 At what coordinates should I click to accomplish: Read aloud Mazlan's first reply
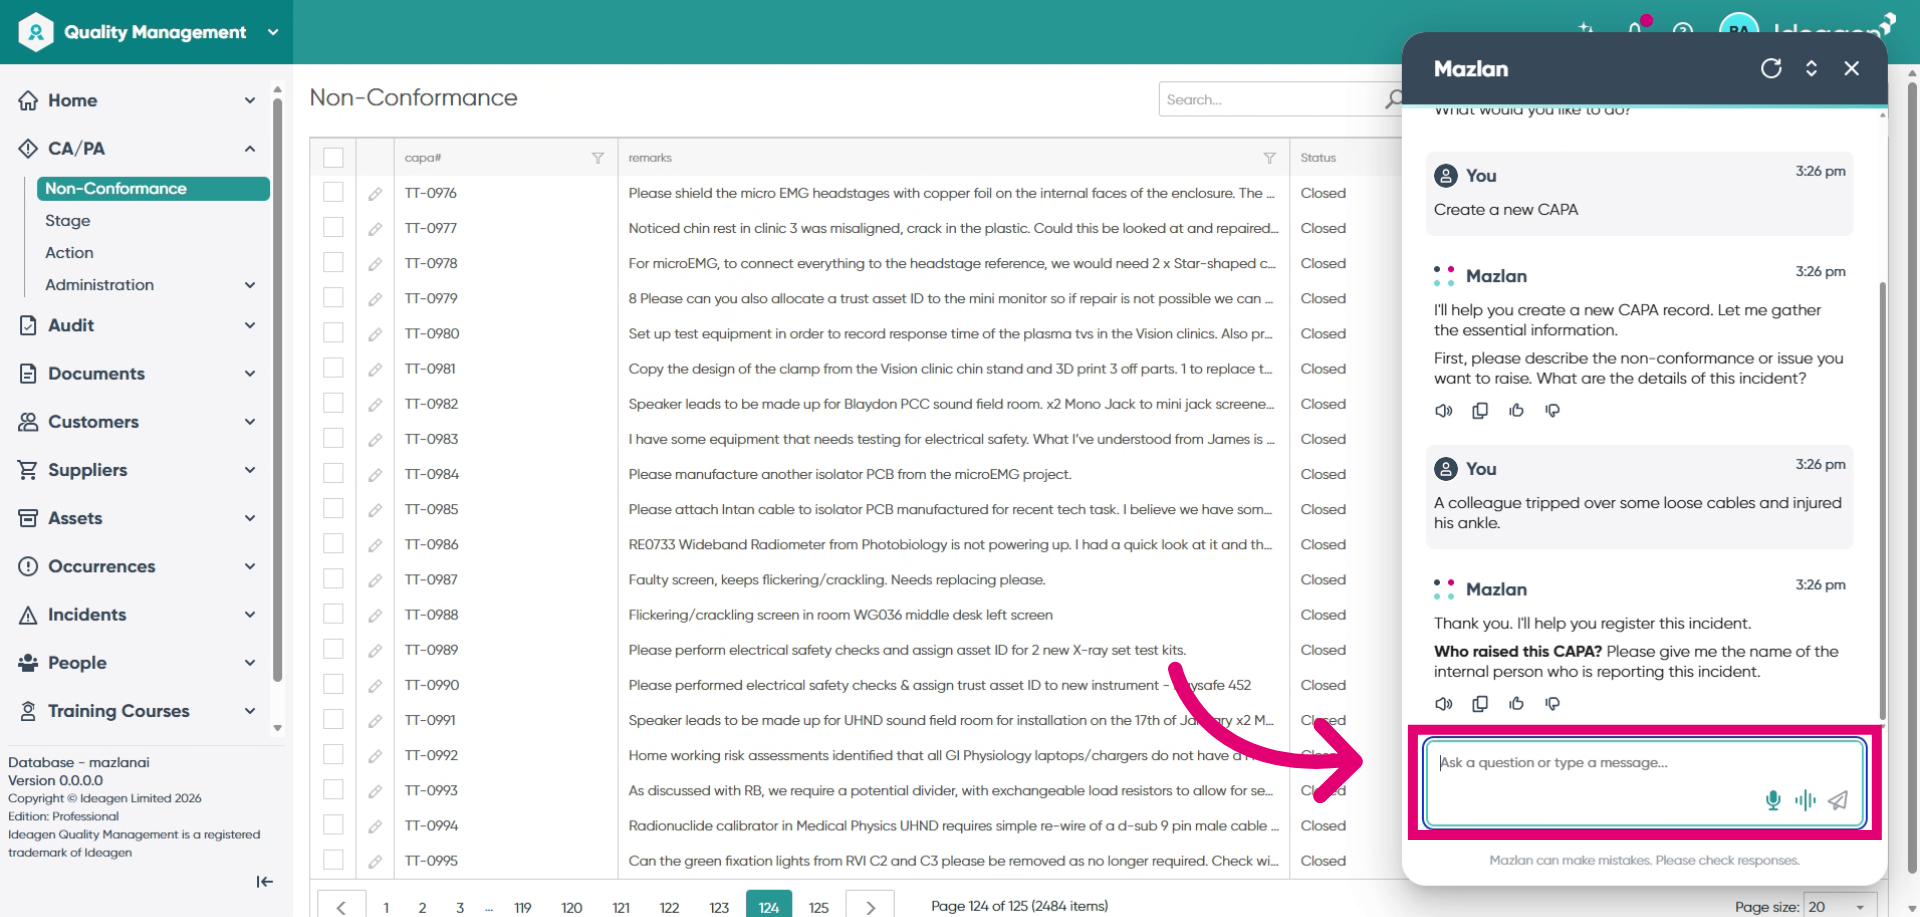[x=1444, y=410]
